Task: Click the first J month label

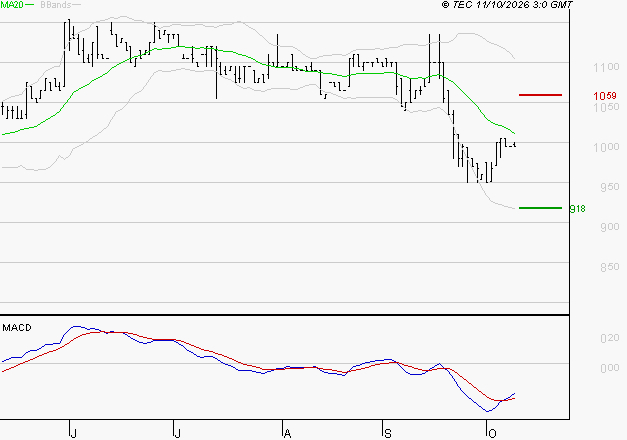Action: [x=73, y=433]
